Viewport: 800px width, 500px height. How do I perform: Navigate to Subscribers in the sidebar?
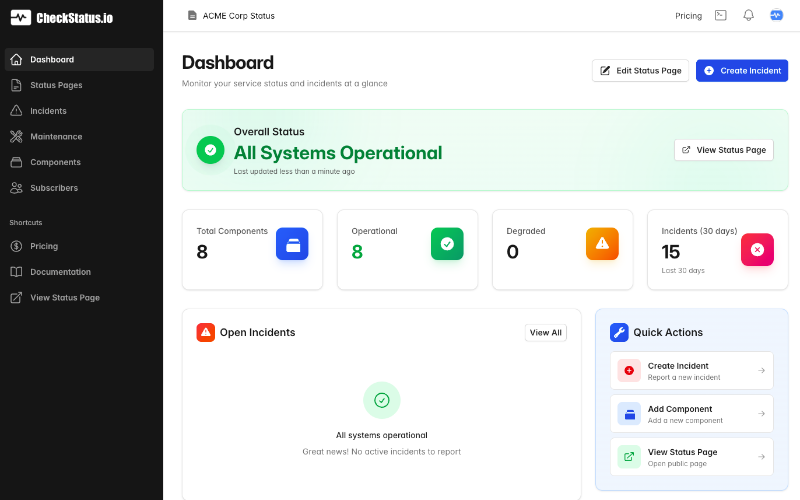click(x=79, y=188)
